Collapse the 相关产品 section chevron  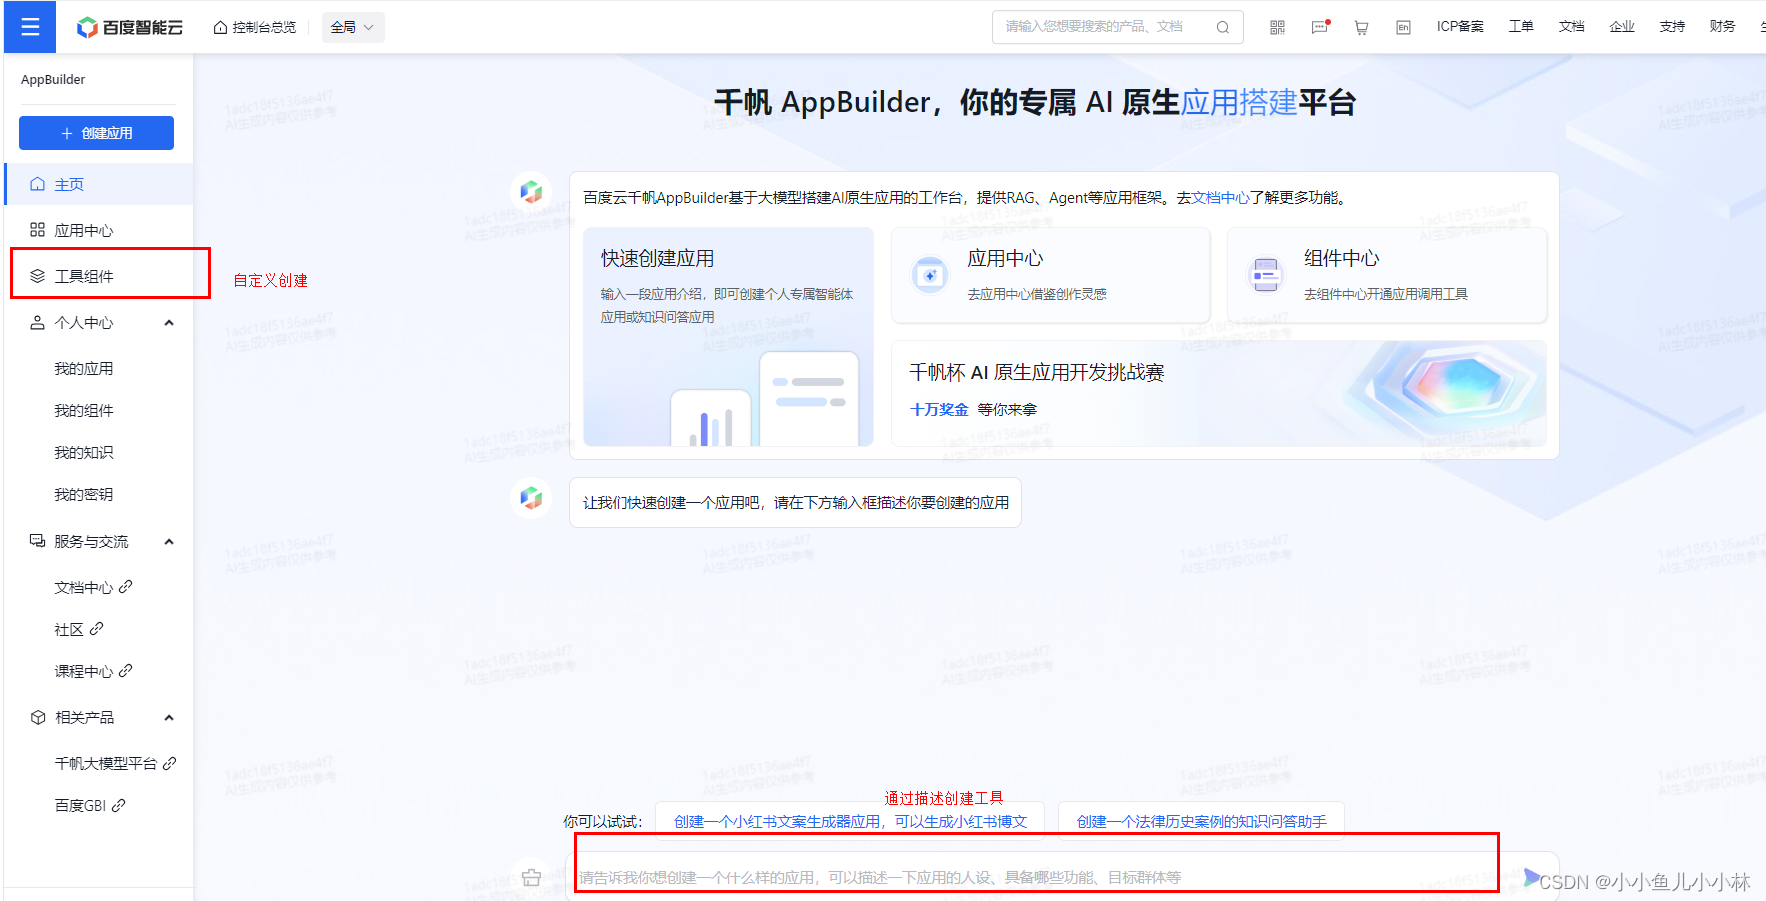pos(169,717)
